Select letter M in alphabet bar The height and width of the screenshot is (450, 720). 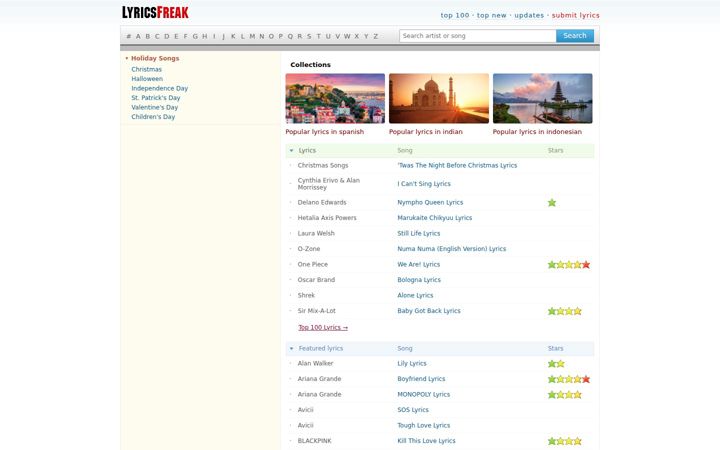pyautogui.click(x=252, y=36)
